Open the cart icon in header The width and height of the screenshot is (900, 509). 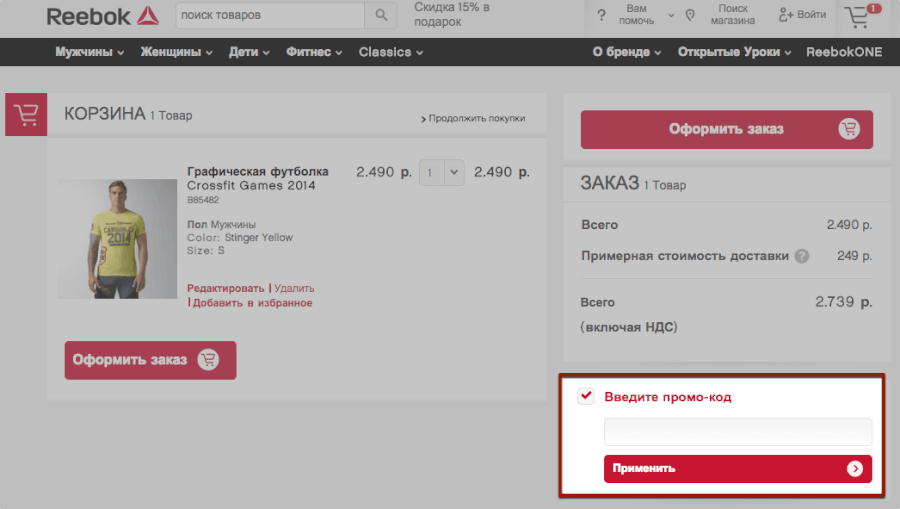(x=857, y=16)
